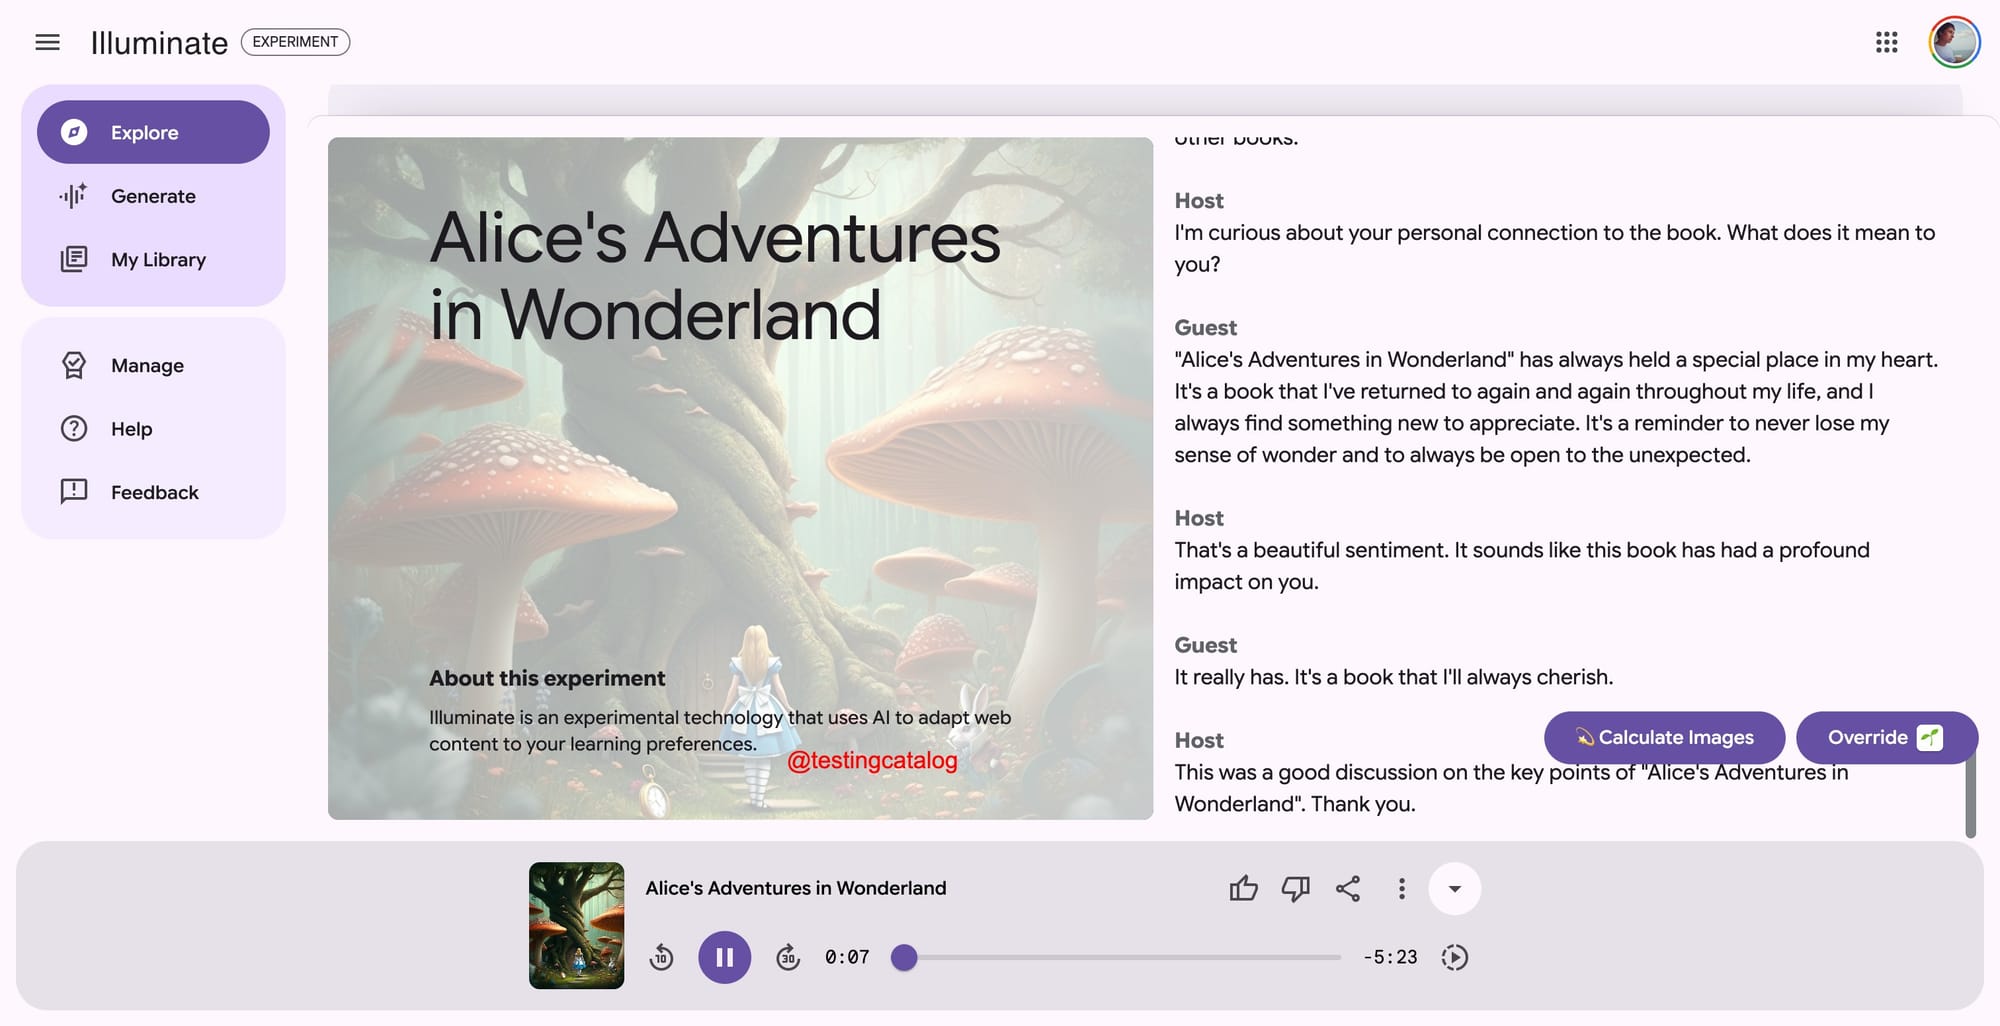
Task: Click the 'About this experiment' heading
Action: 547,678
